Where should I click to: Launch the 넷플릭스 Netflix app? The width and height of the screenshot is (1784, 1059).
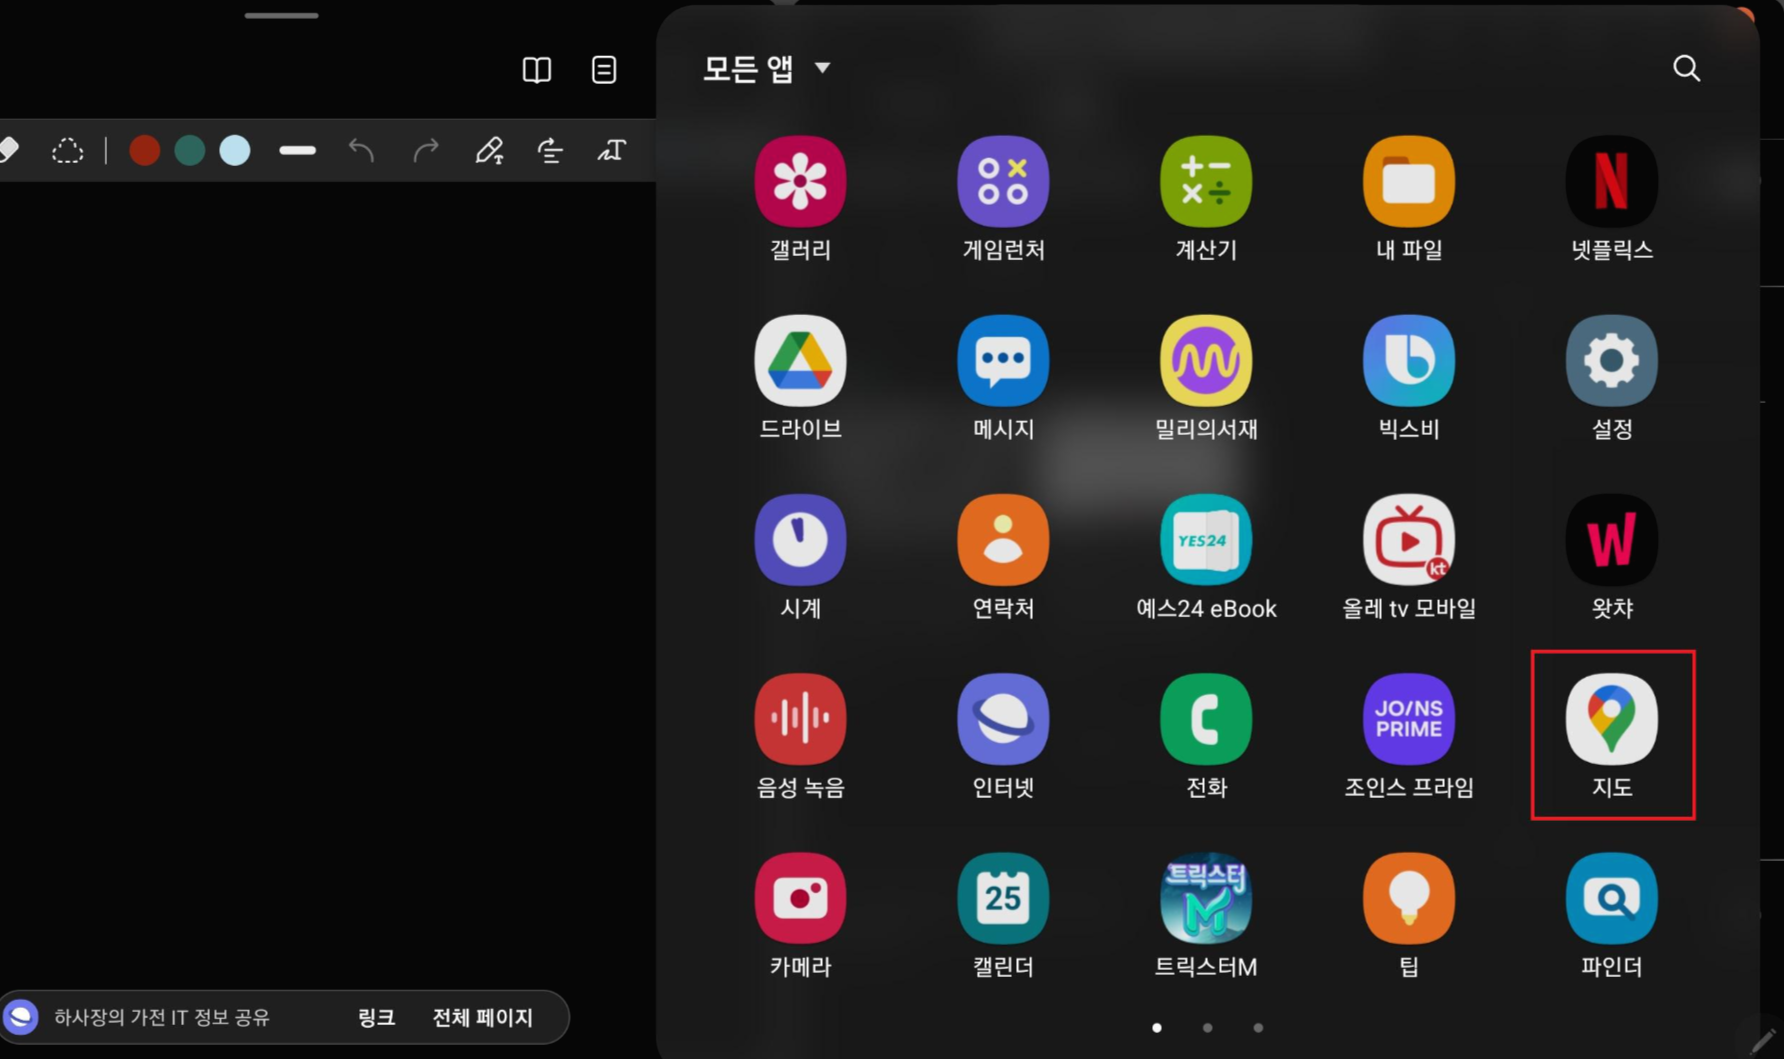tap(1612, 182)
